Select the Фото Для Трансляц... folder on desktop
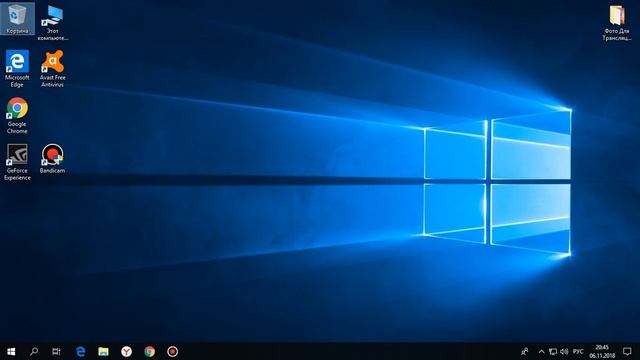The width and height of the screenshot is (640, 360). pos(617,23)
